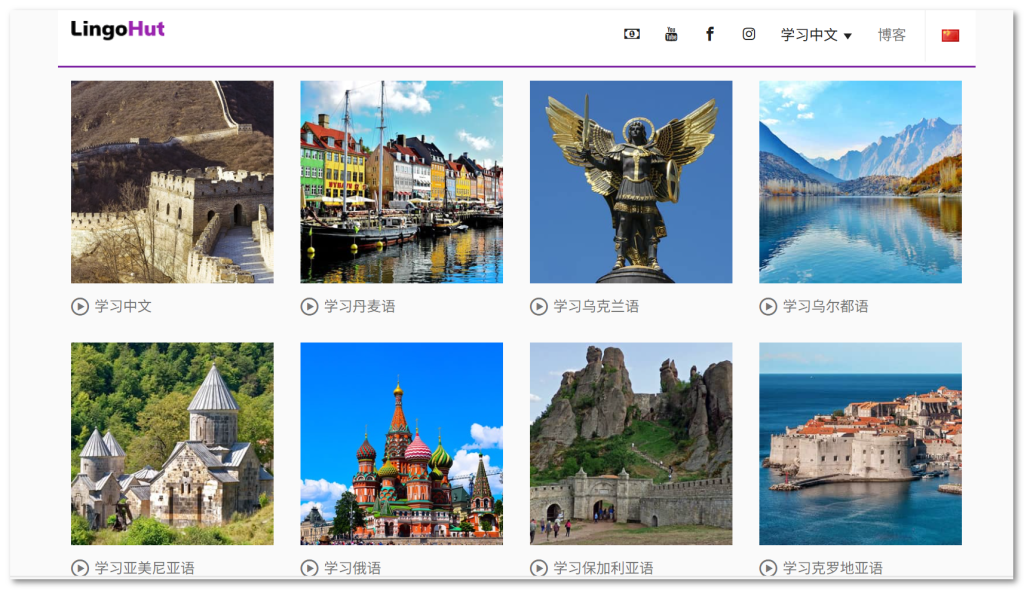1024x590 pixels.
Task: Click play icon beside 学习丹麦语
Action: tap(309, 306)
